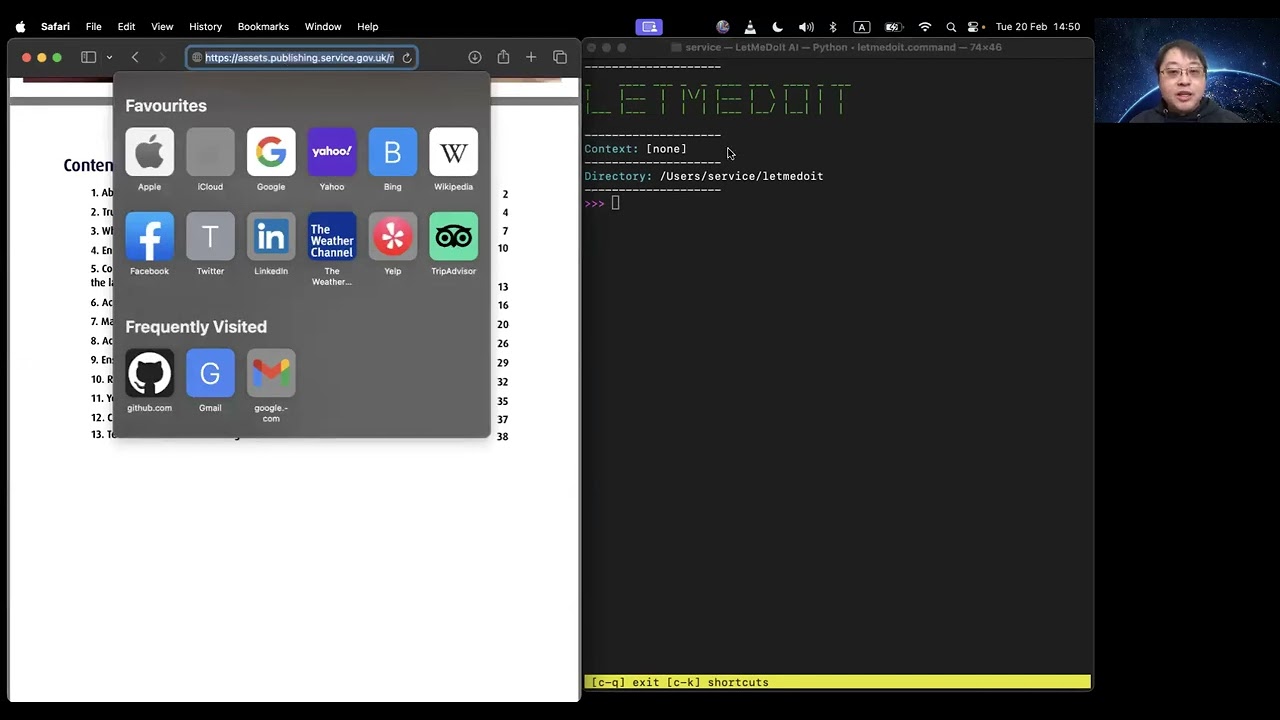Click the webcam video thumbnail

[1187, 70]
